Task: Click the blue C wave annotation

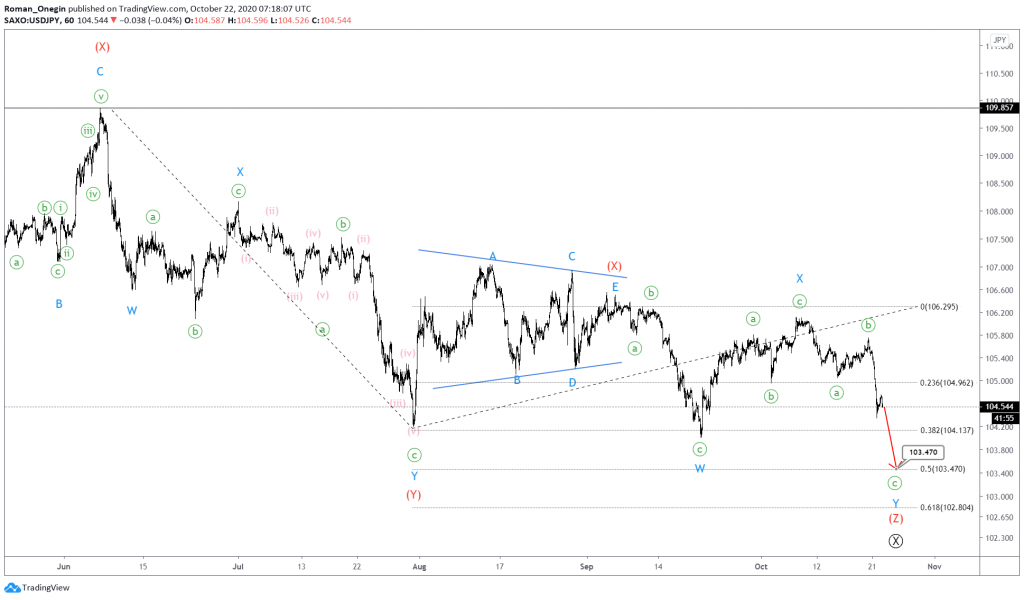Action: [x=98, y=71]
